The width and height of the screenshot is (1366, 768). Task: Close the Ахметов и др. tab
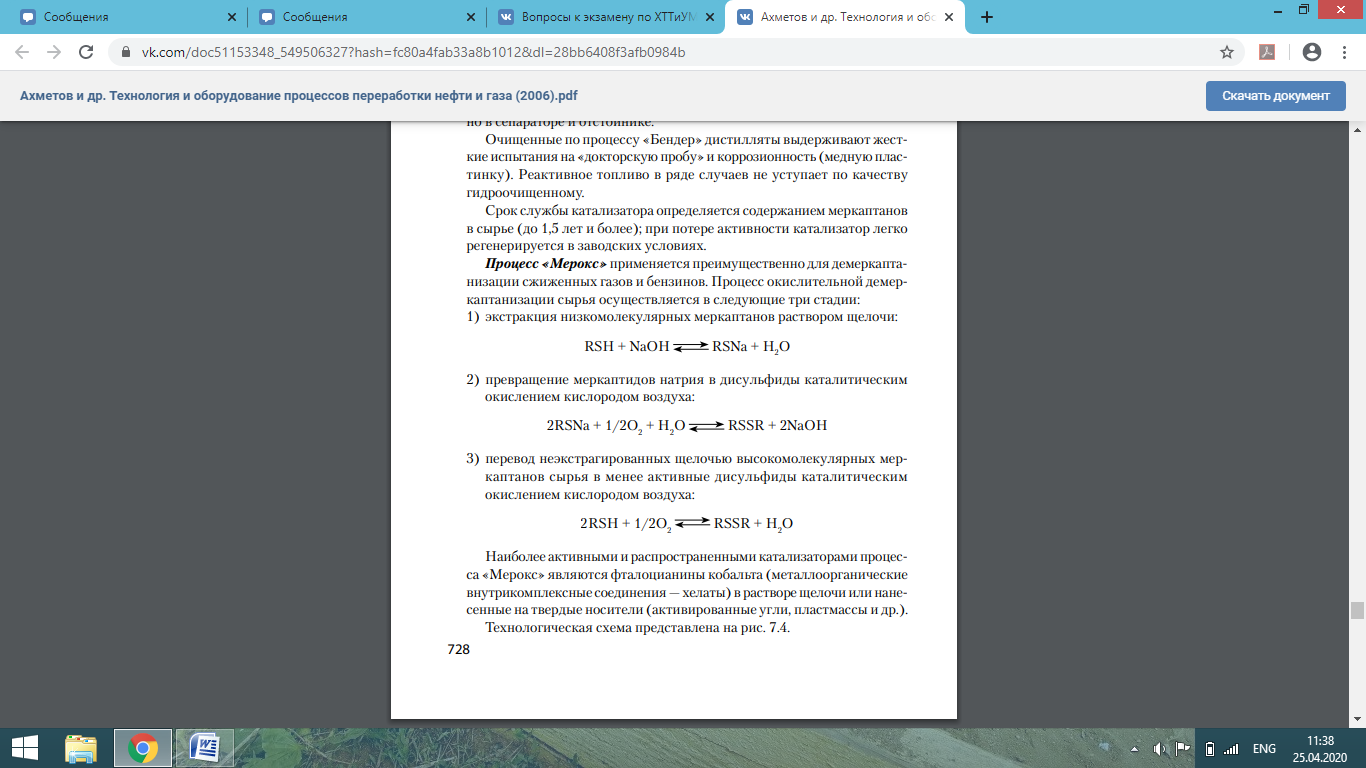(947, 17)
